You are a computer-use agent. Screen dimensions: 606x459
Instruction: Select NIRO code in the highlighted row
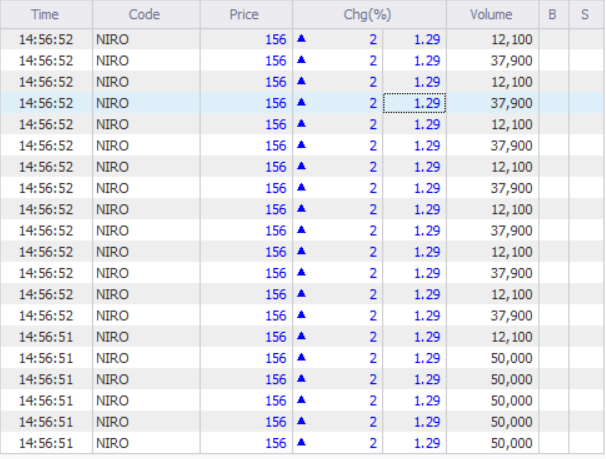click(112, 103)
